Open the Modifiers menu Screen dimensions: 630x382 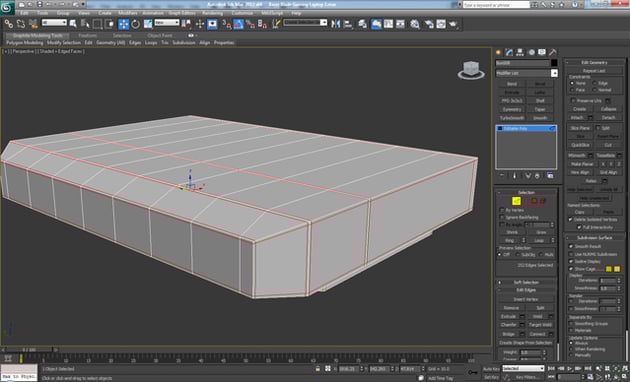128,13
